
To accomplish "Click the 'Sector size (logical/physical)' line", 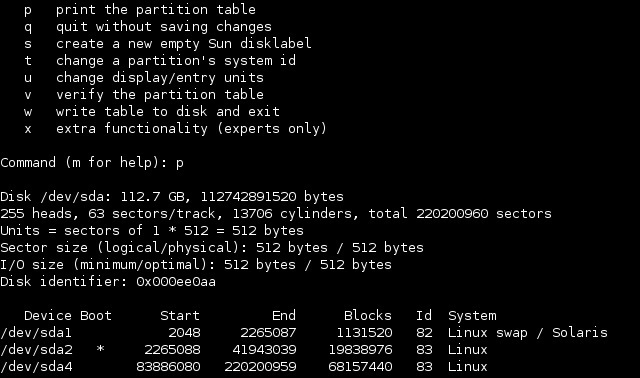I will pos(212,248).
